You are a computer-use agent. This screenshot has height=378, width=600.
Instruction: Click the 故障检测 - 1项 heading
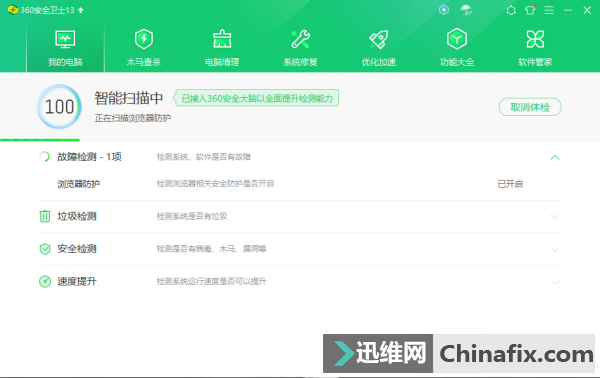[89, 156]
